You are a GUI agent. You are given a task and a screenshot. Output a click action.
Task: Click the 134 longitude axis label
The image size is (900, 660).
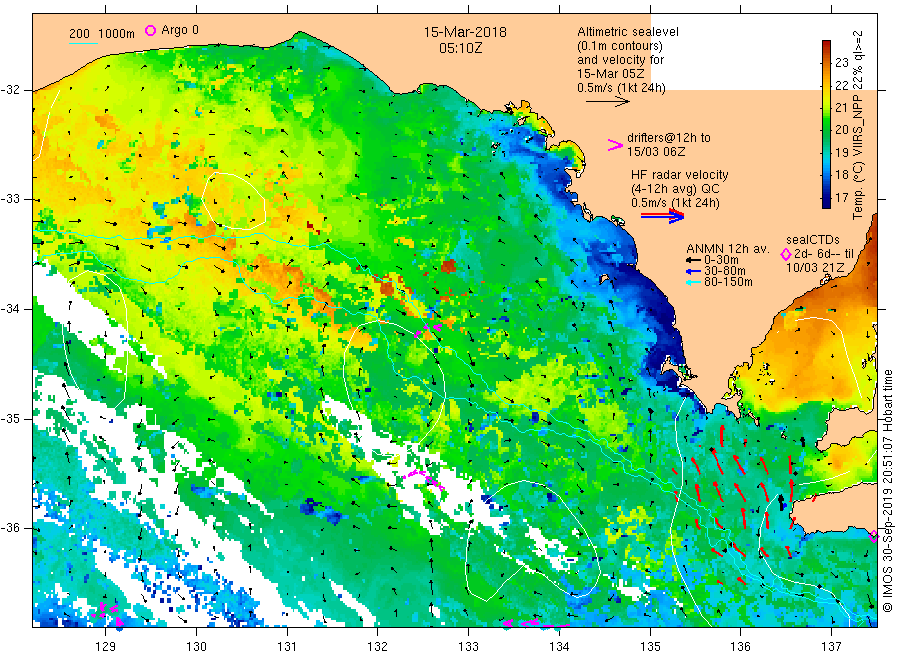pyautogui.click(x=559, y=647)
